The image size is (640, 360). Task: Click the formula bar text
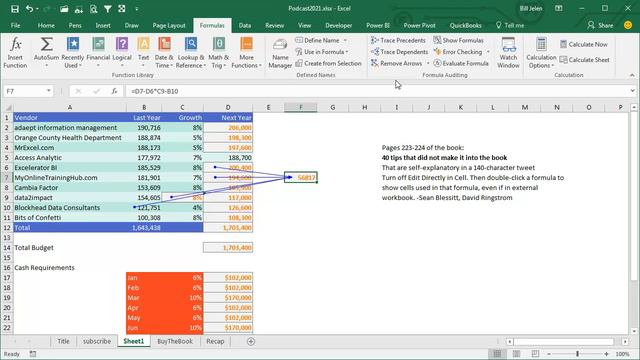coord(155,91)
